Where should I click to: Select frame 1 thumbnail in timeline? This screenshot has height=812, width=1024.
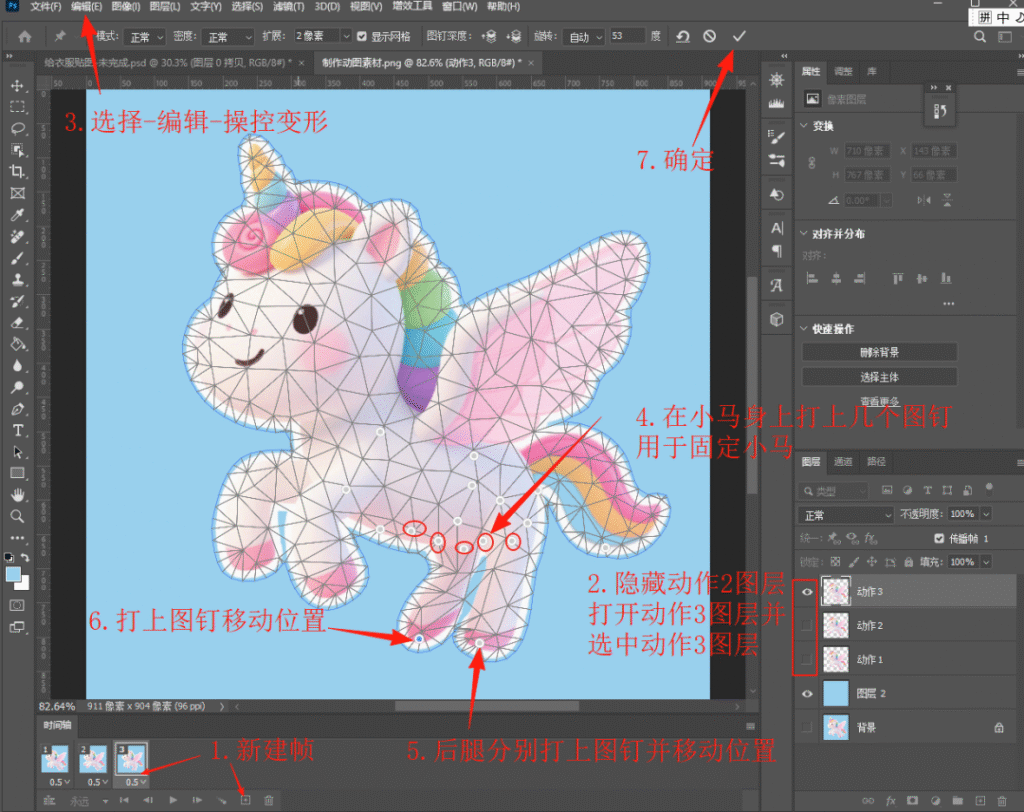(55, 758)
